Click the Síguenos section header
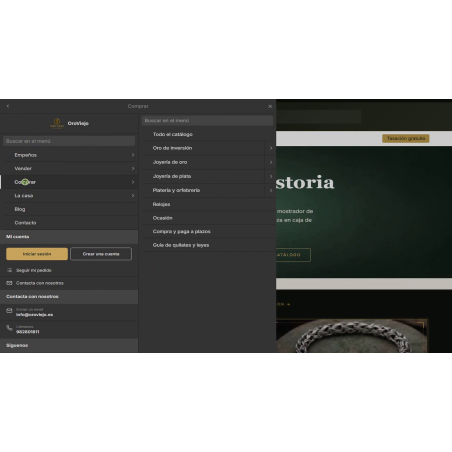452x452 pixels. click(69, 345)
